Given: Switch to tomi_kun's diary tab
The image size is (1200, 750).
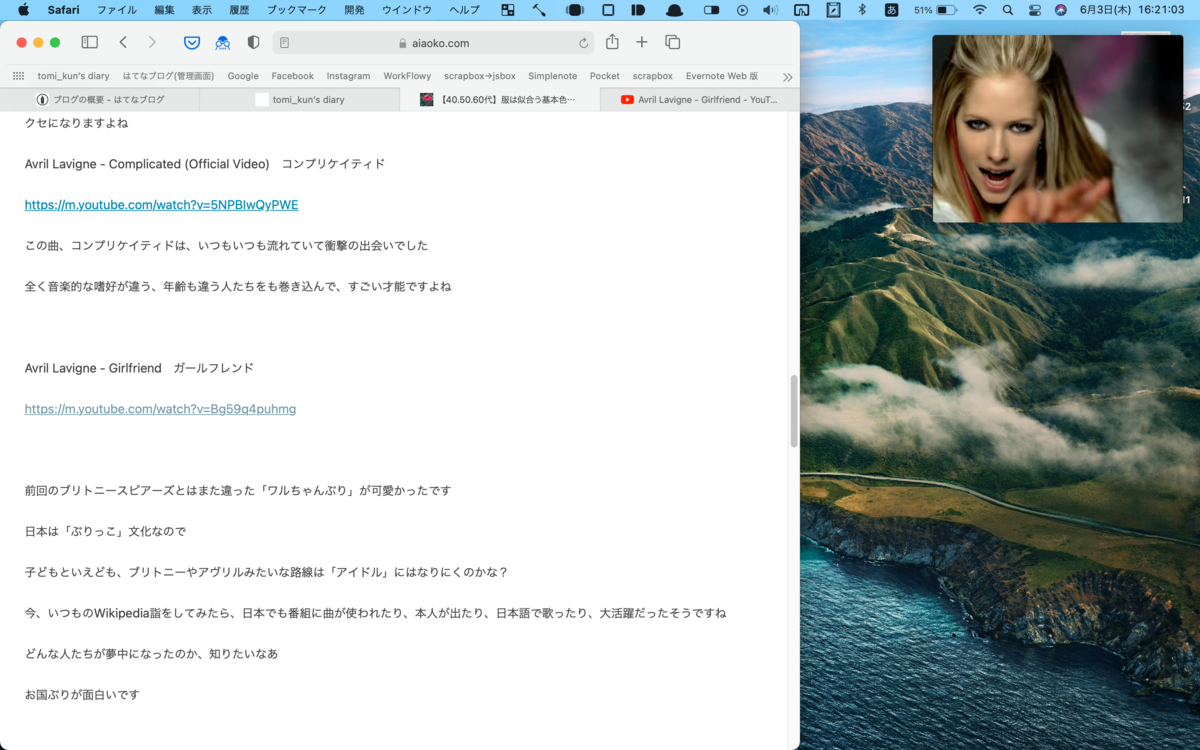Looking at the screenshot, I should [x=300, y=99].
